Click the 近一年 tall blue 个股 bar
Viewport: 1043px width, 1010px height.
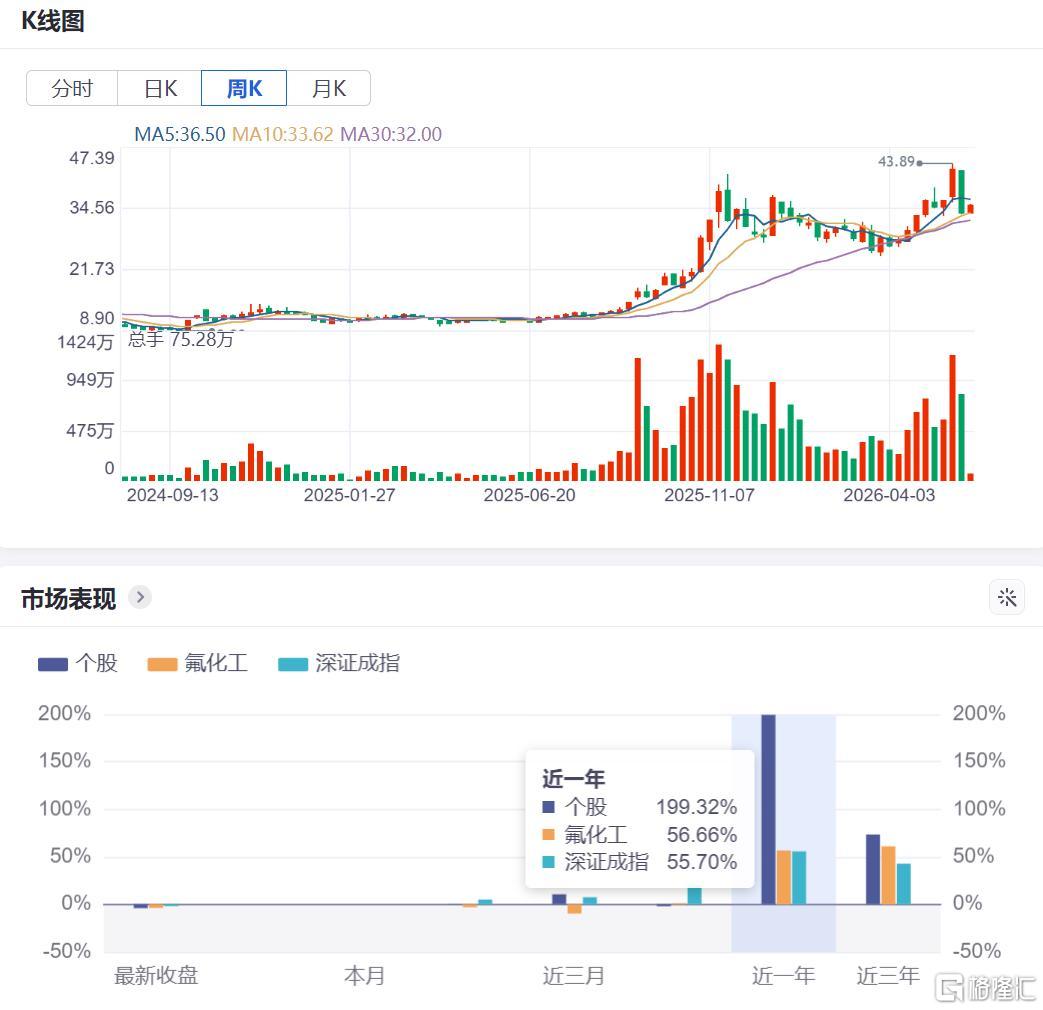pos(768,810)
